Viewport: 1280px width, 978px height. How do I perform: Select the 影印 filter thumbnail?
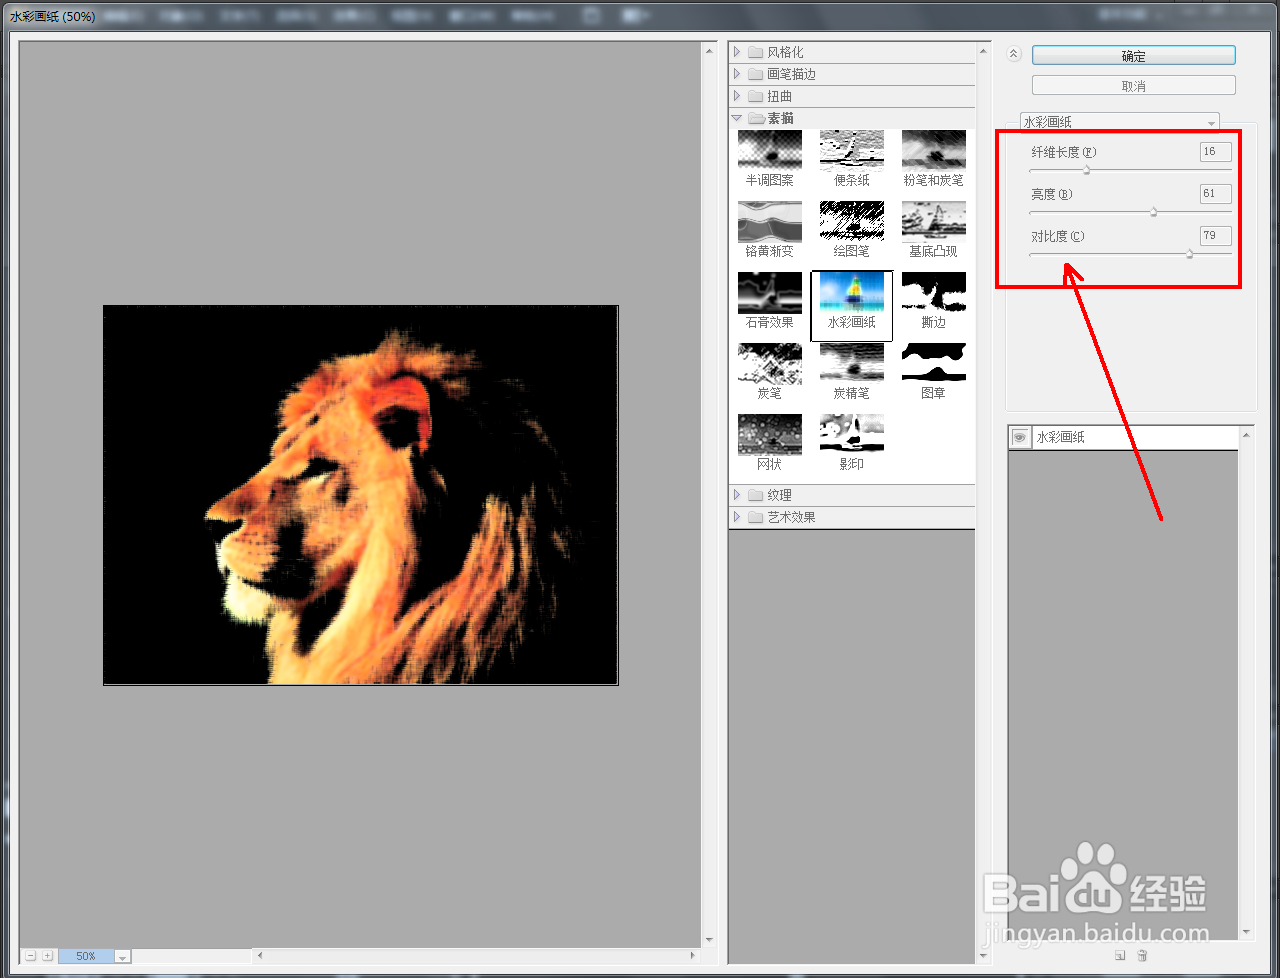pyautogui.click(x=851, y=434)
